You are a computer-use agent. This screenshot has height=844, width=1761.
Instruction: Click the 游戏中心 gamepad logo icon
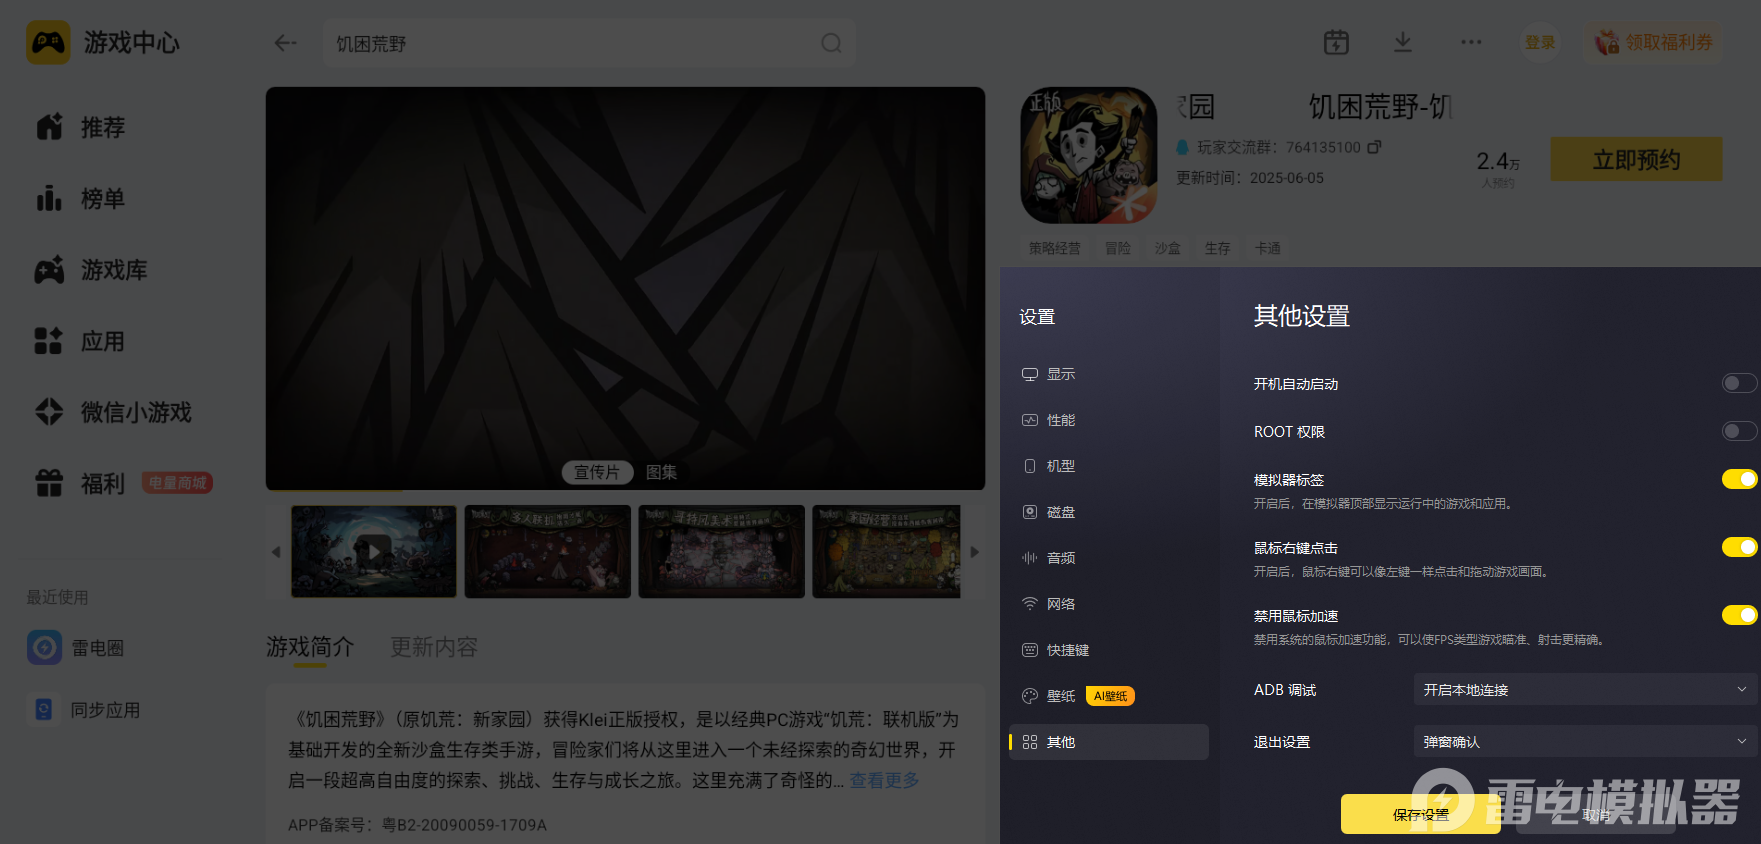[48, 42]
